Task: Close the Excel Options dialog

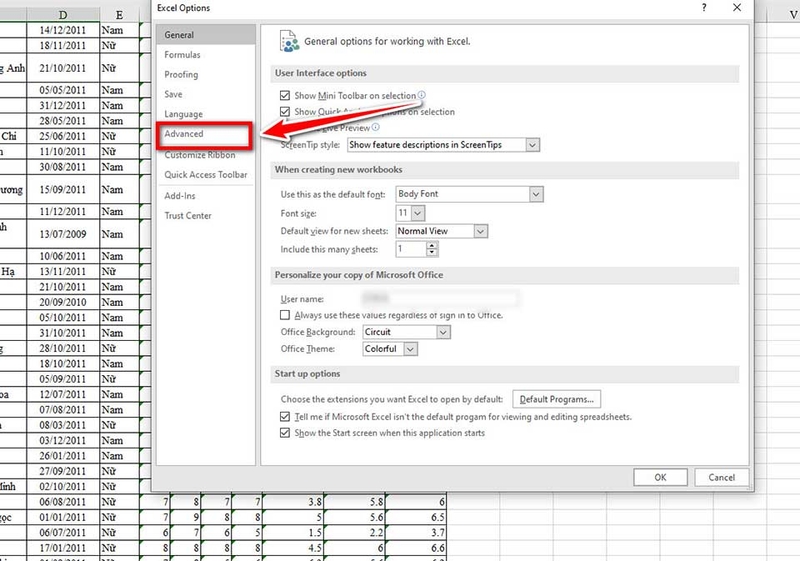Action: pos(737,8)
